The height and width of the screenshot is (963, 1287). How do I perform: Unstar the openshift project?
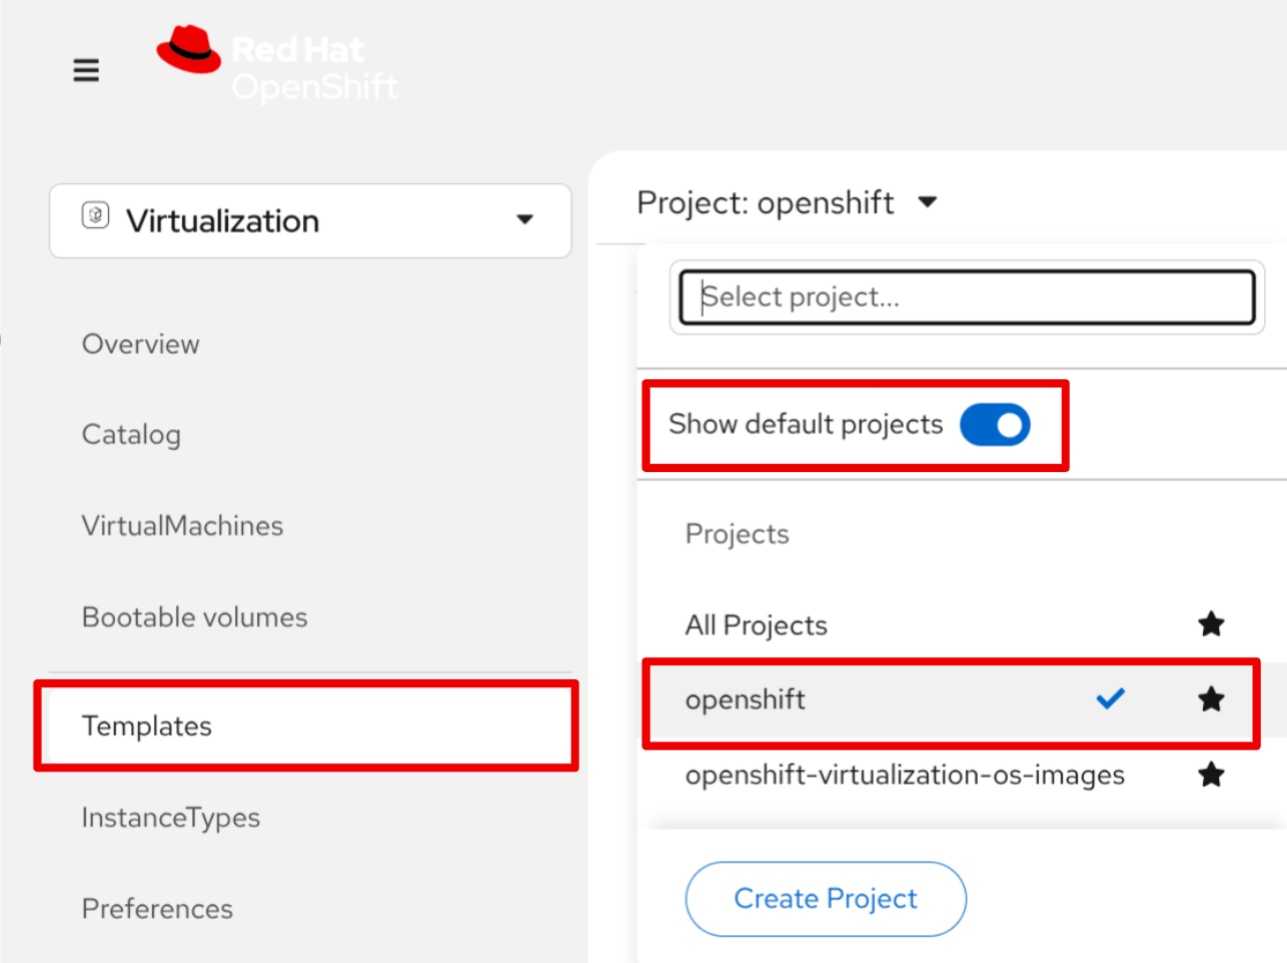(1211, 699)
